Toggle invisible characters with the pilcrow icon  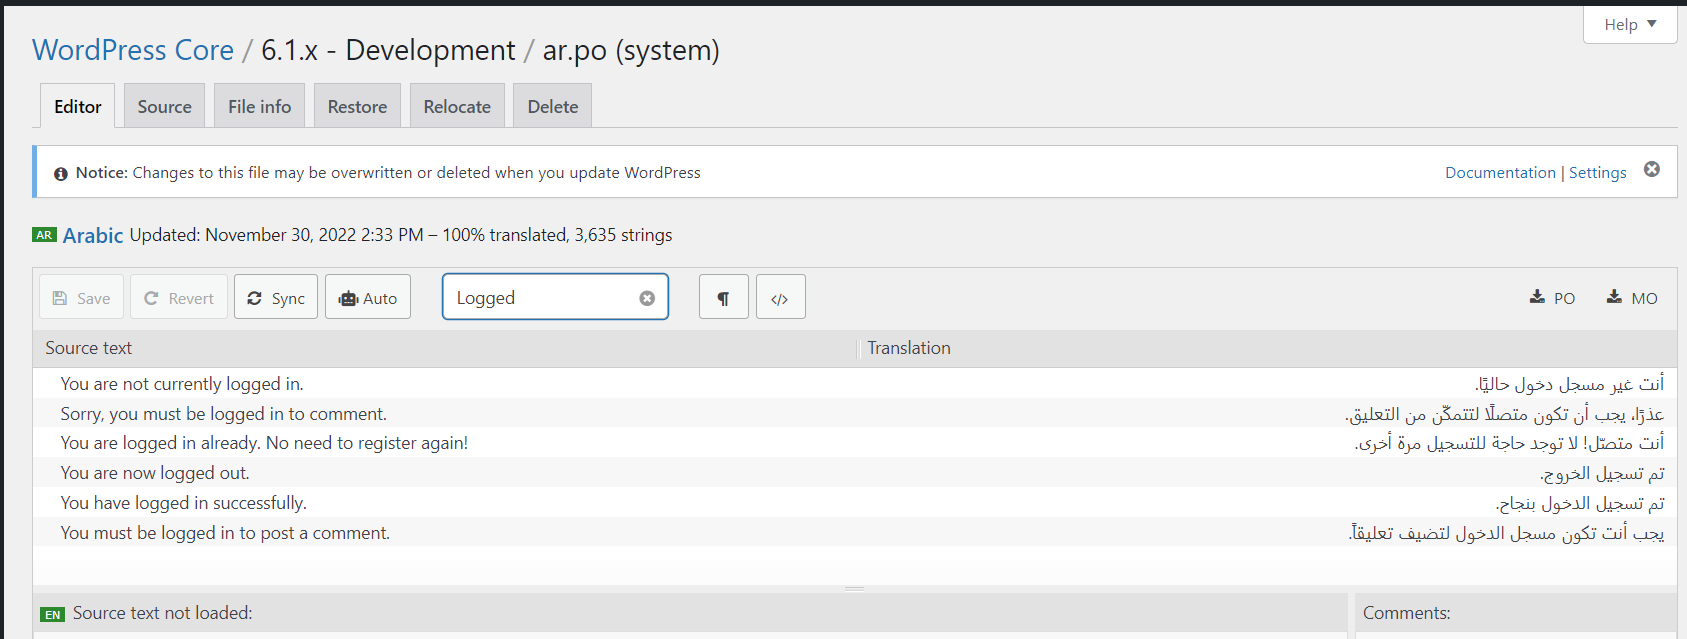724,297
